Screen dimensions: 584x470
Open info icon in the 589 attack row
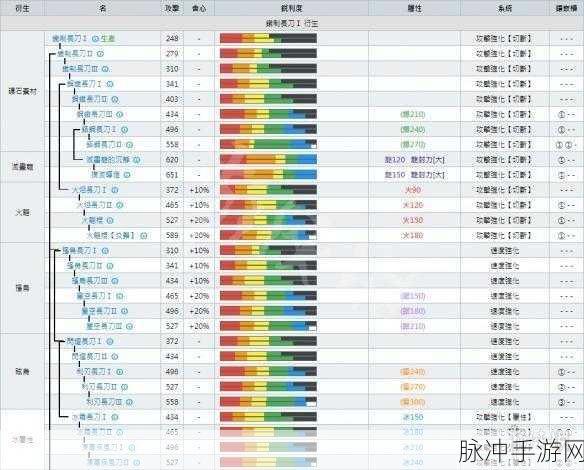click(144, 236)
